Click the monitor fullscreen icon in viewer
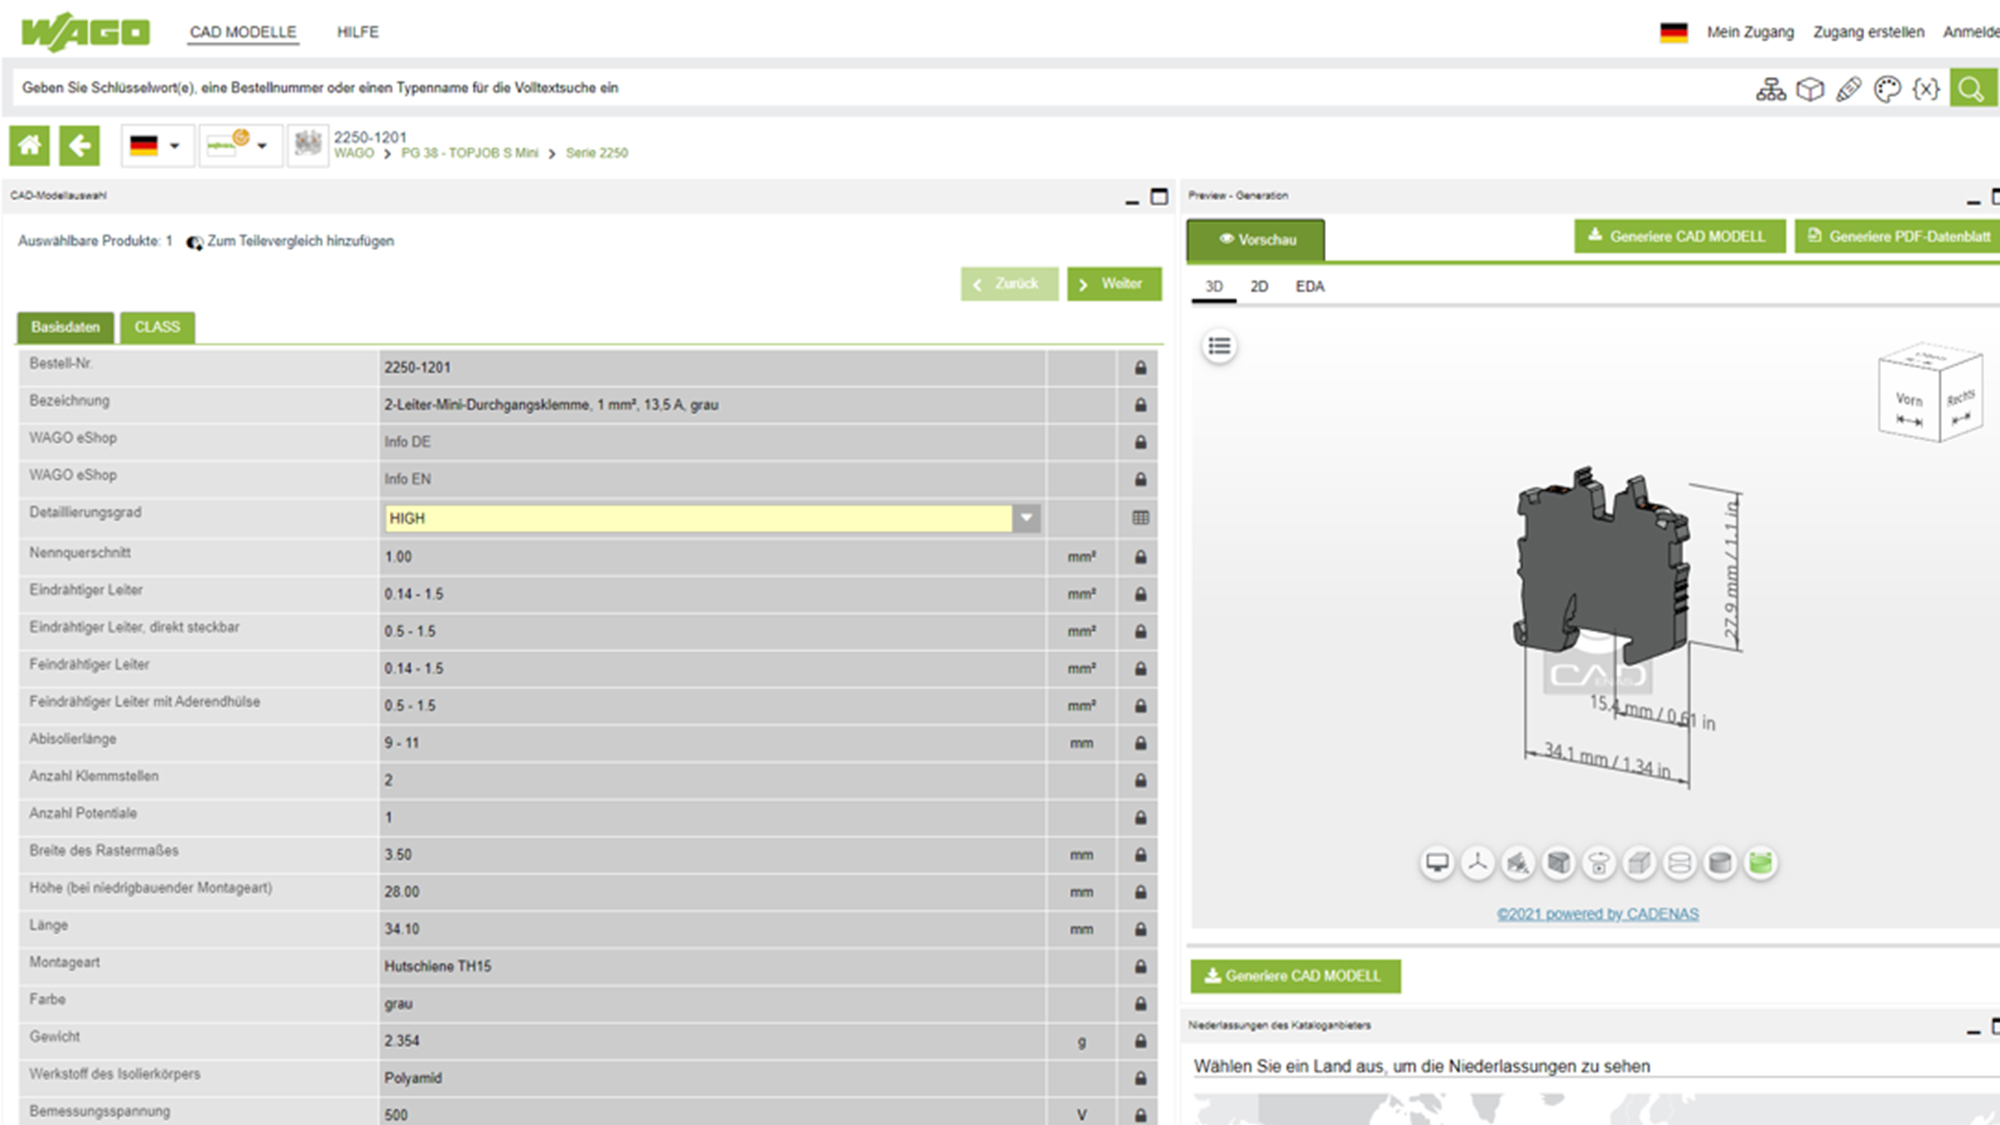 click(1437, 862)
